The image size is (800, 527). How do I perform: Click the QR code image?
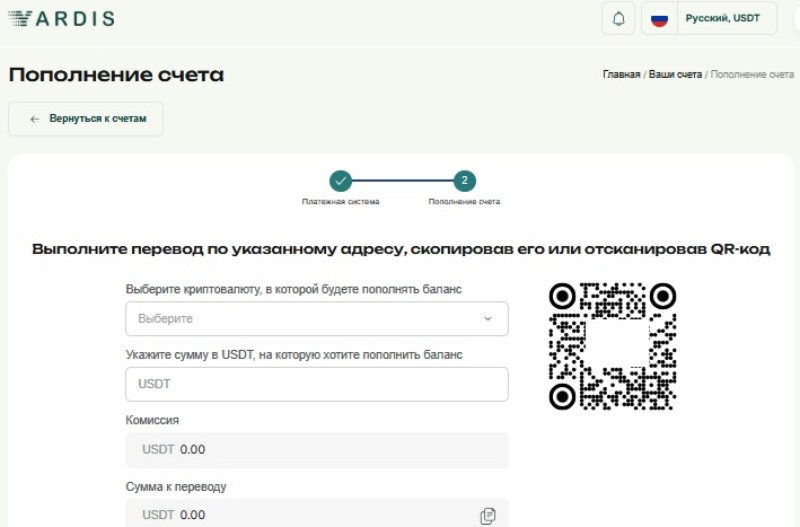(x=613, y=346)
